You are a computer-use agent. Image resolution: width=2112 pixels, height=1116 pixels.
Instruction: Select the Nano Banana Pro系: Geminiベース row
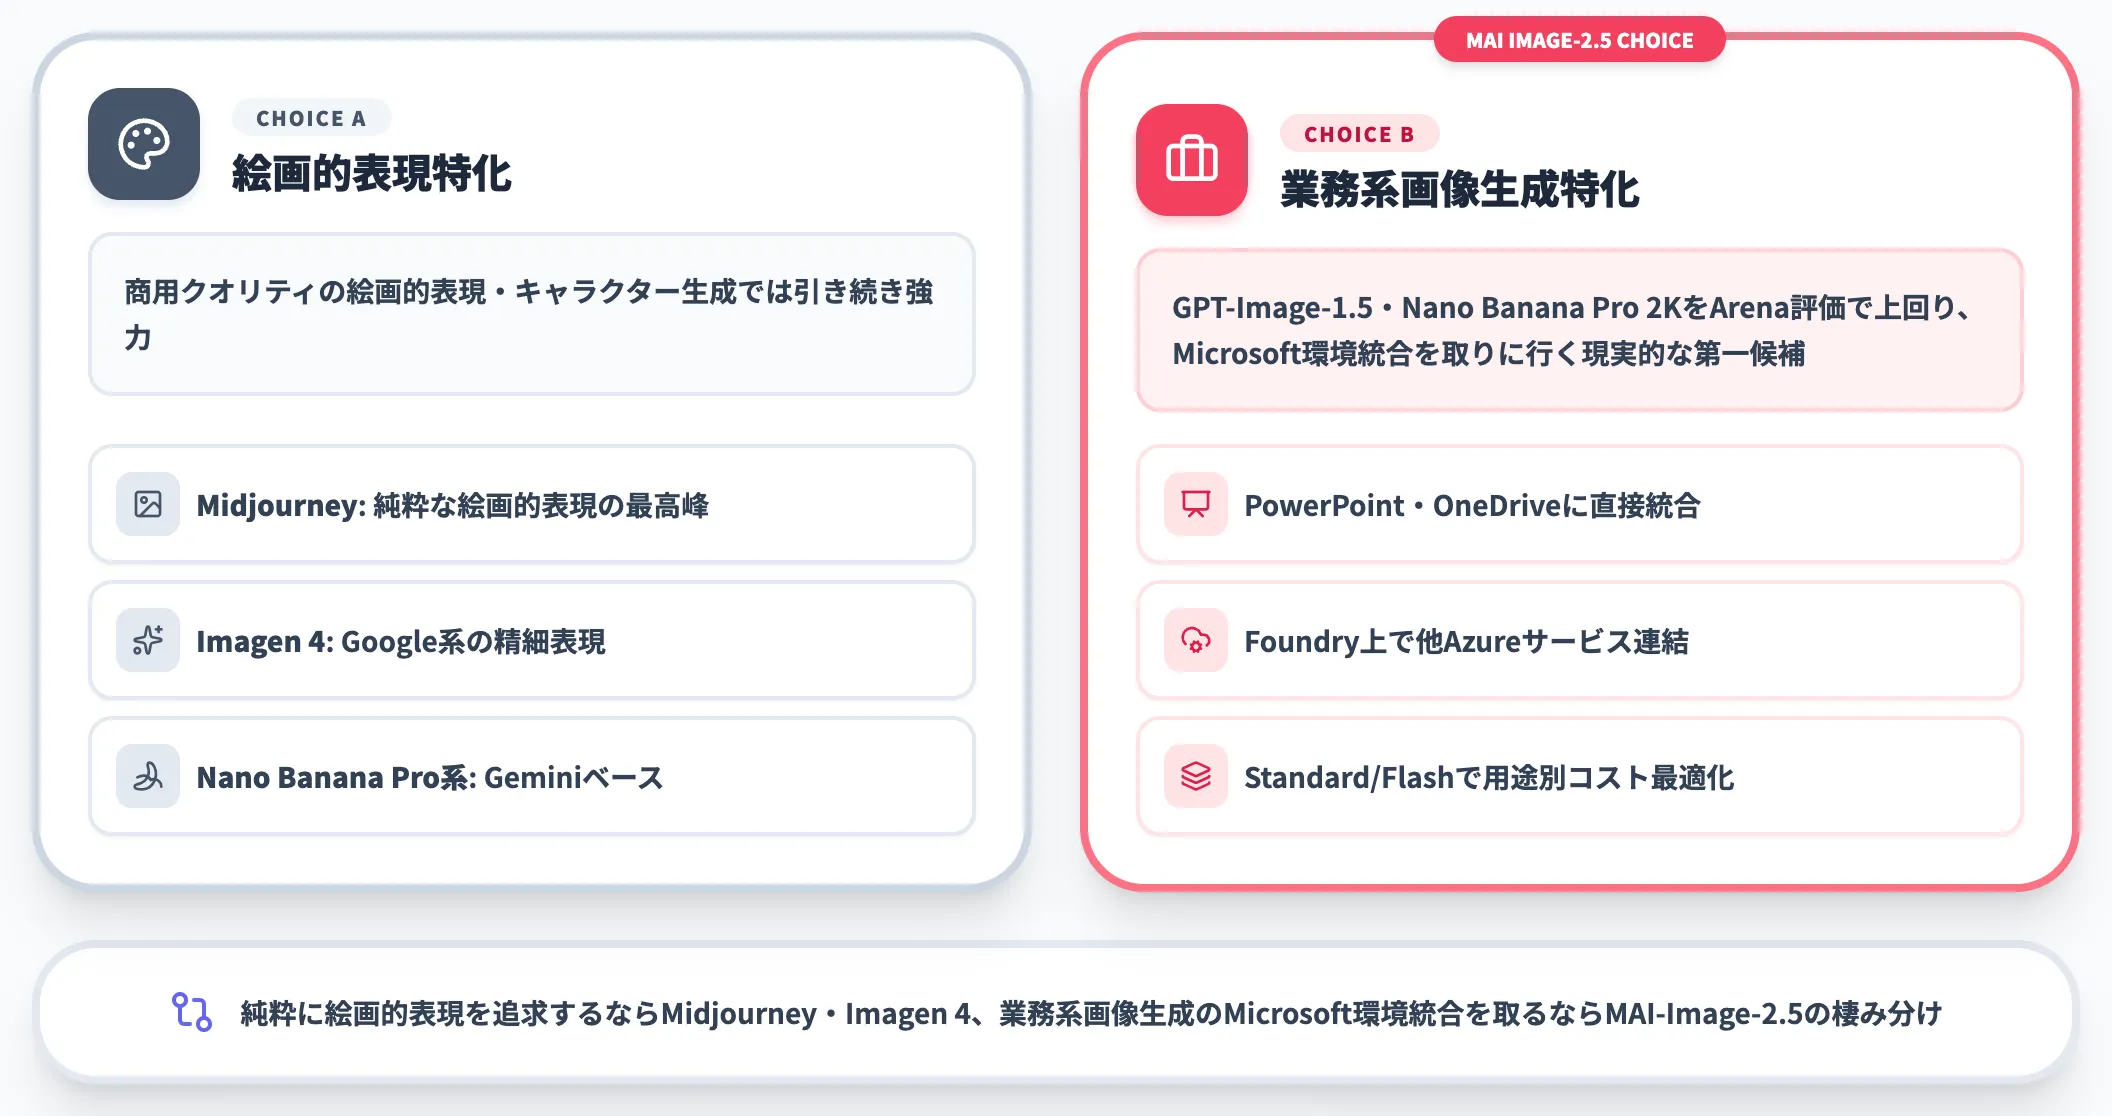[x=532, y=776]
